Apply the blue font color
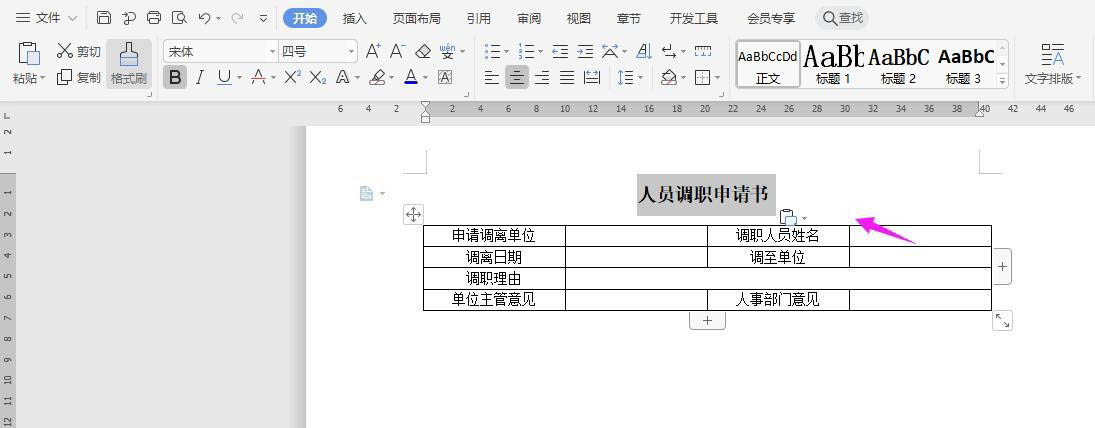This screenshot has height=428, width=1095. (x=411, y=78)
